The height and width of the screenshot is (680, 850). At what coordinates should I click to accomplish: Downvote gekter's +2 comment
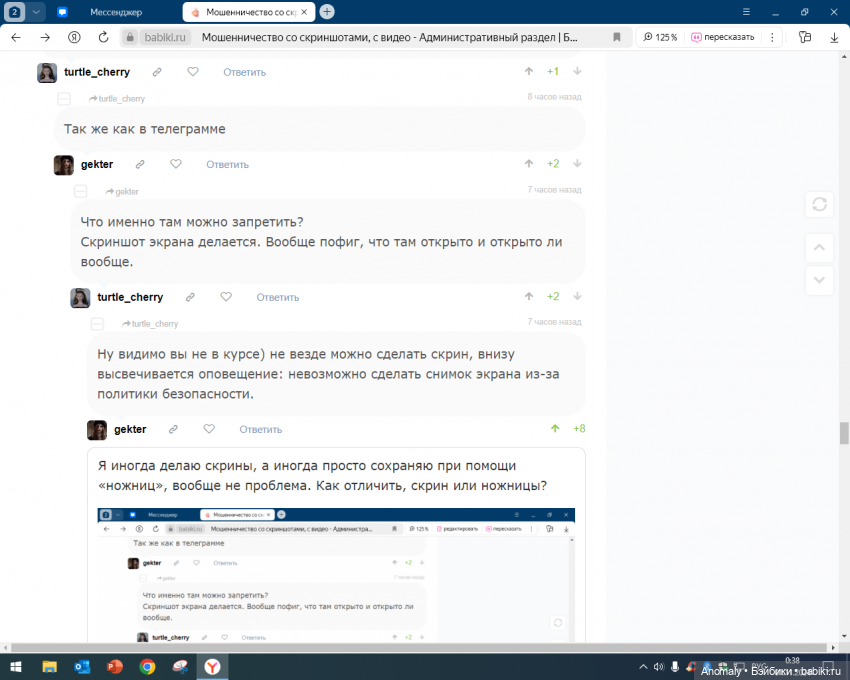pos(577,164)
